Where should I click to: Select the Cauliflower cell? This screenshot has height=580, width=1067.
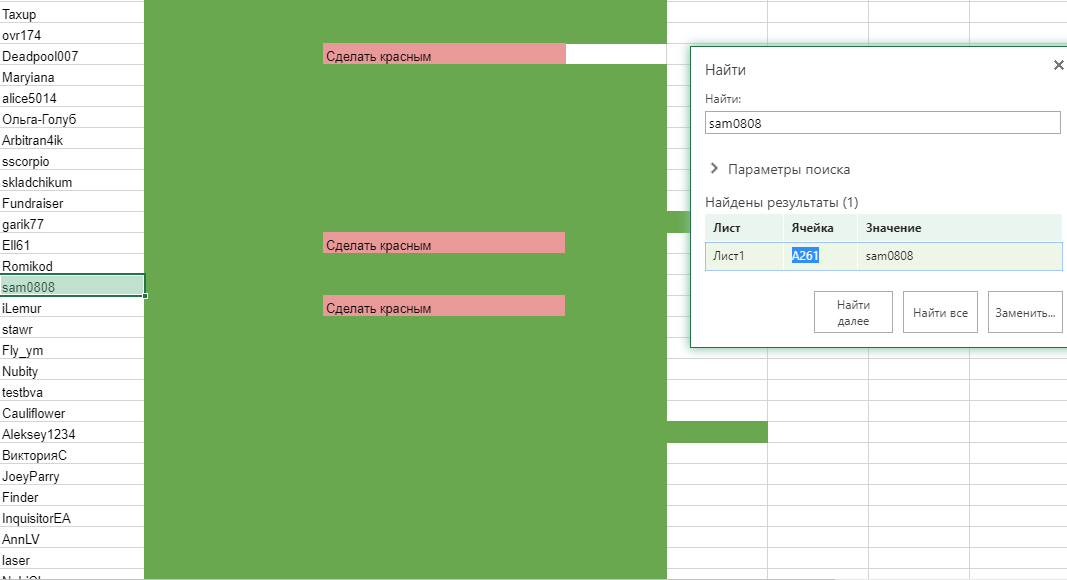pyautogui.click(x=72, y=413)
